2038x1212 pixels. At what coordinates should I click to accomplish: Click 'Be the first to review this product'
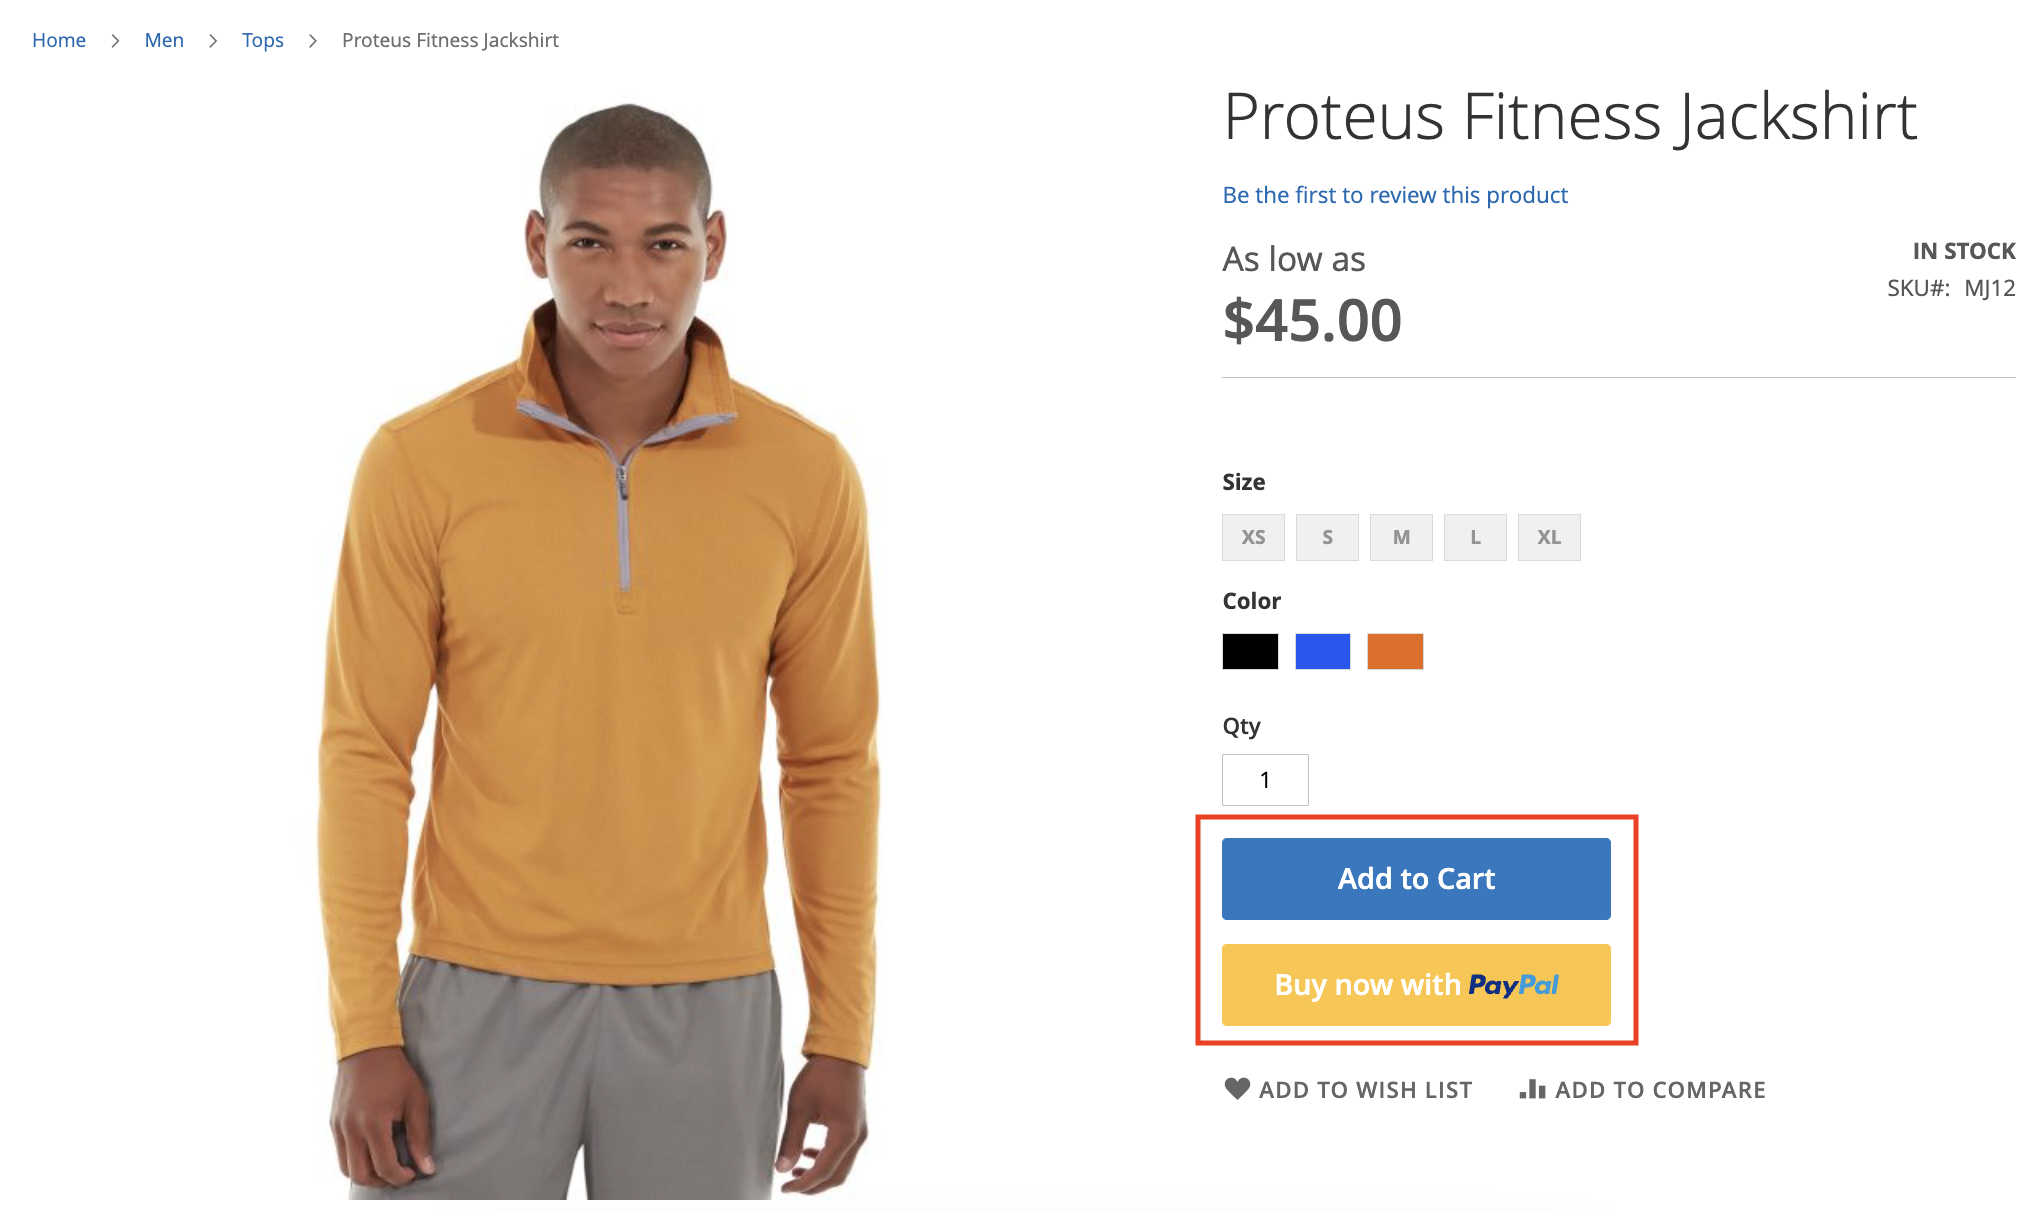tap(1395, 194)
